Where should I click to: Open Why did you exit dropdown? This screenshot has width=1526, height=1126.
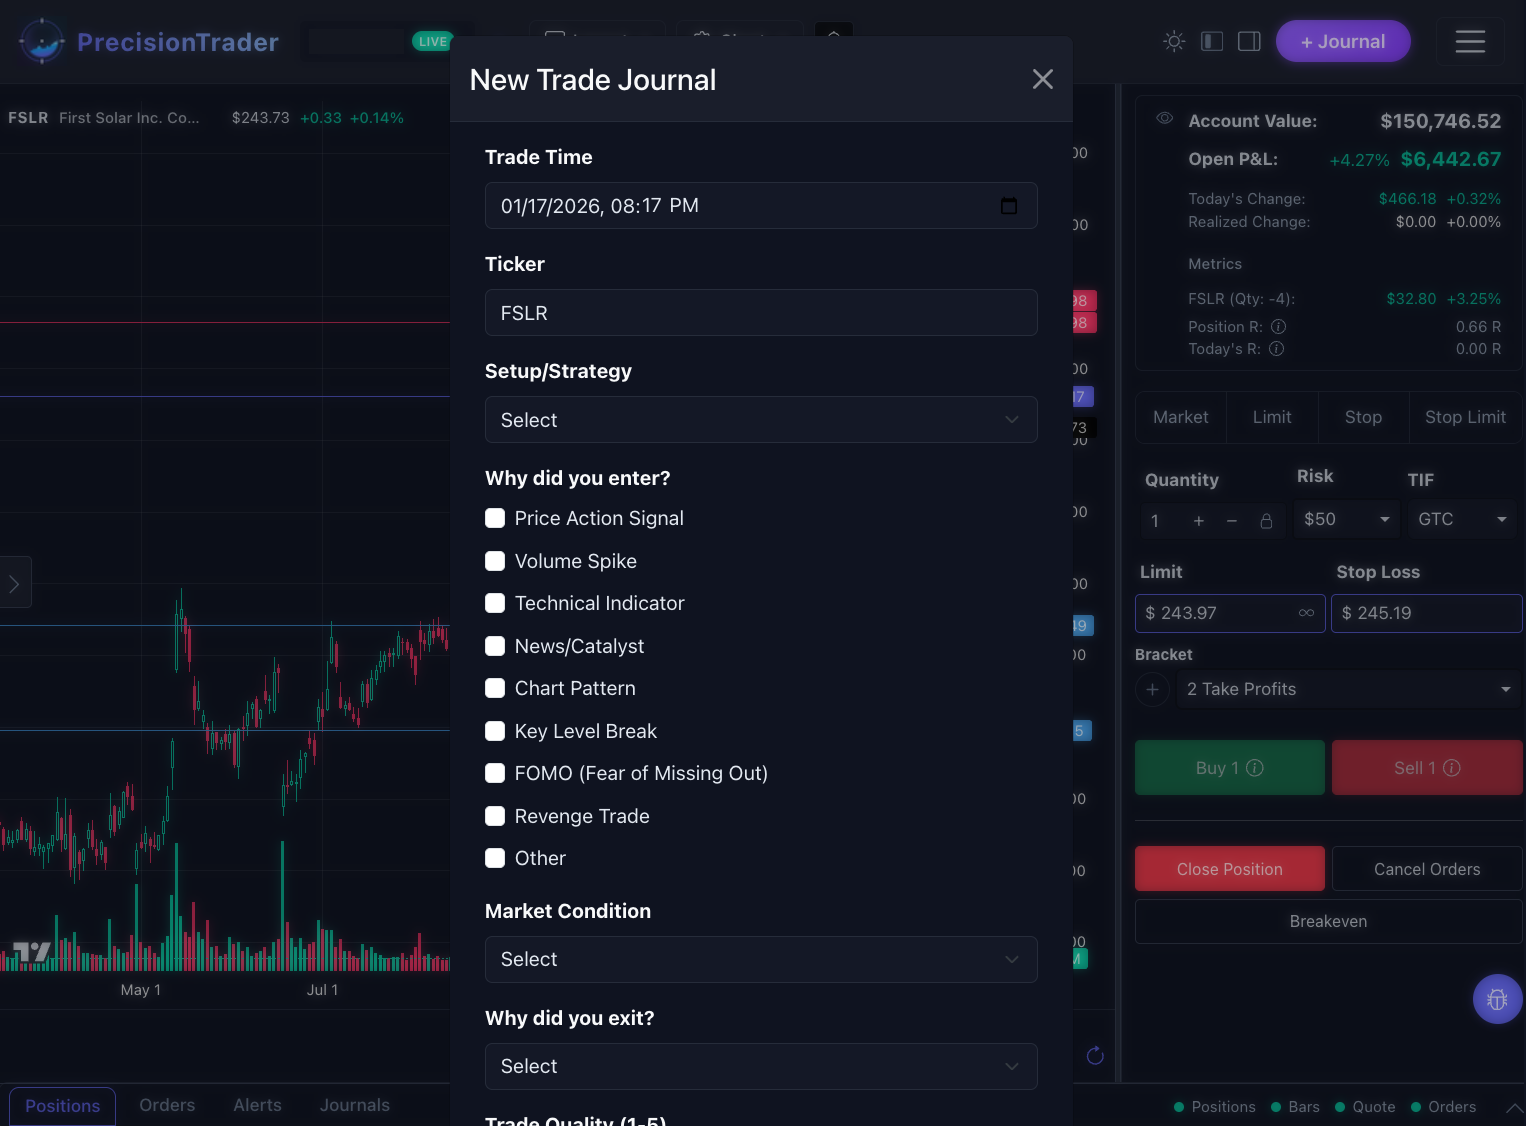coord(761,1066)
